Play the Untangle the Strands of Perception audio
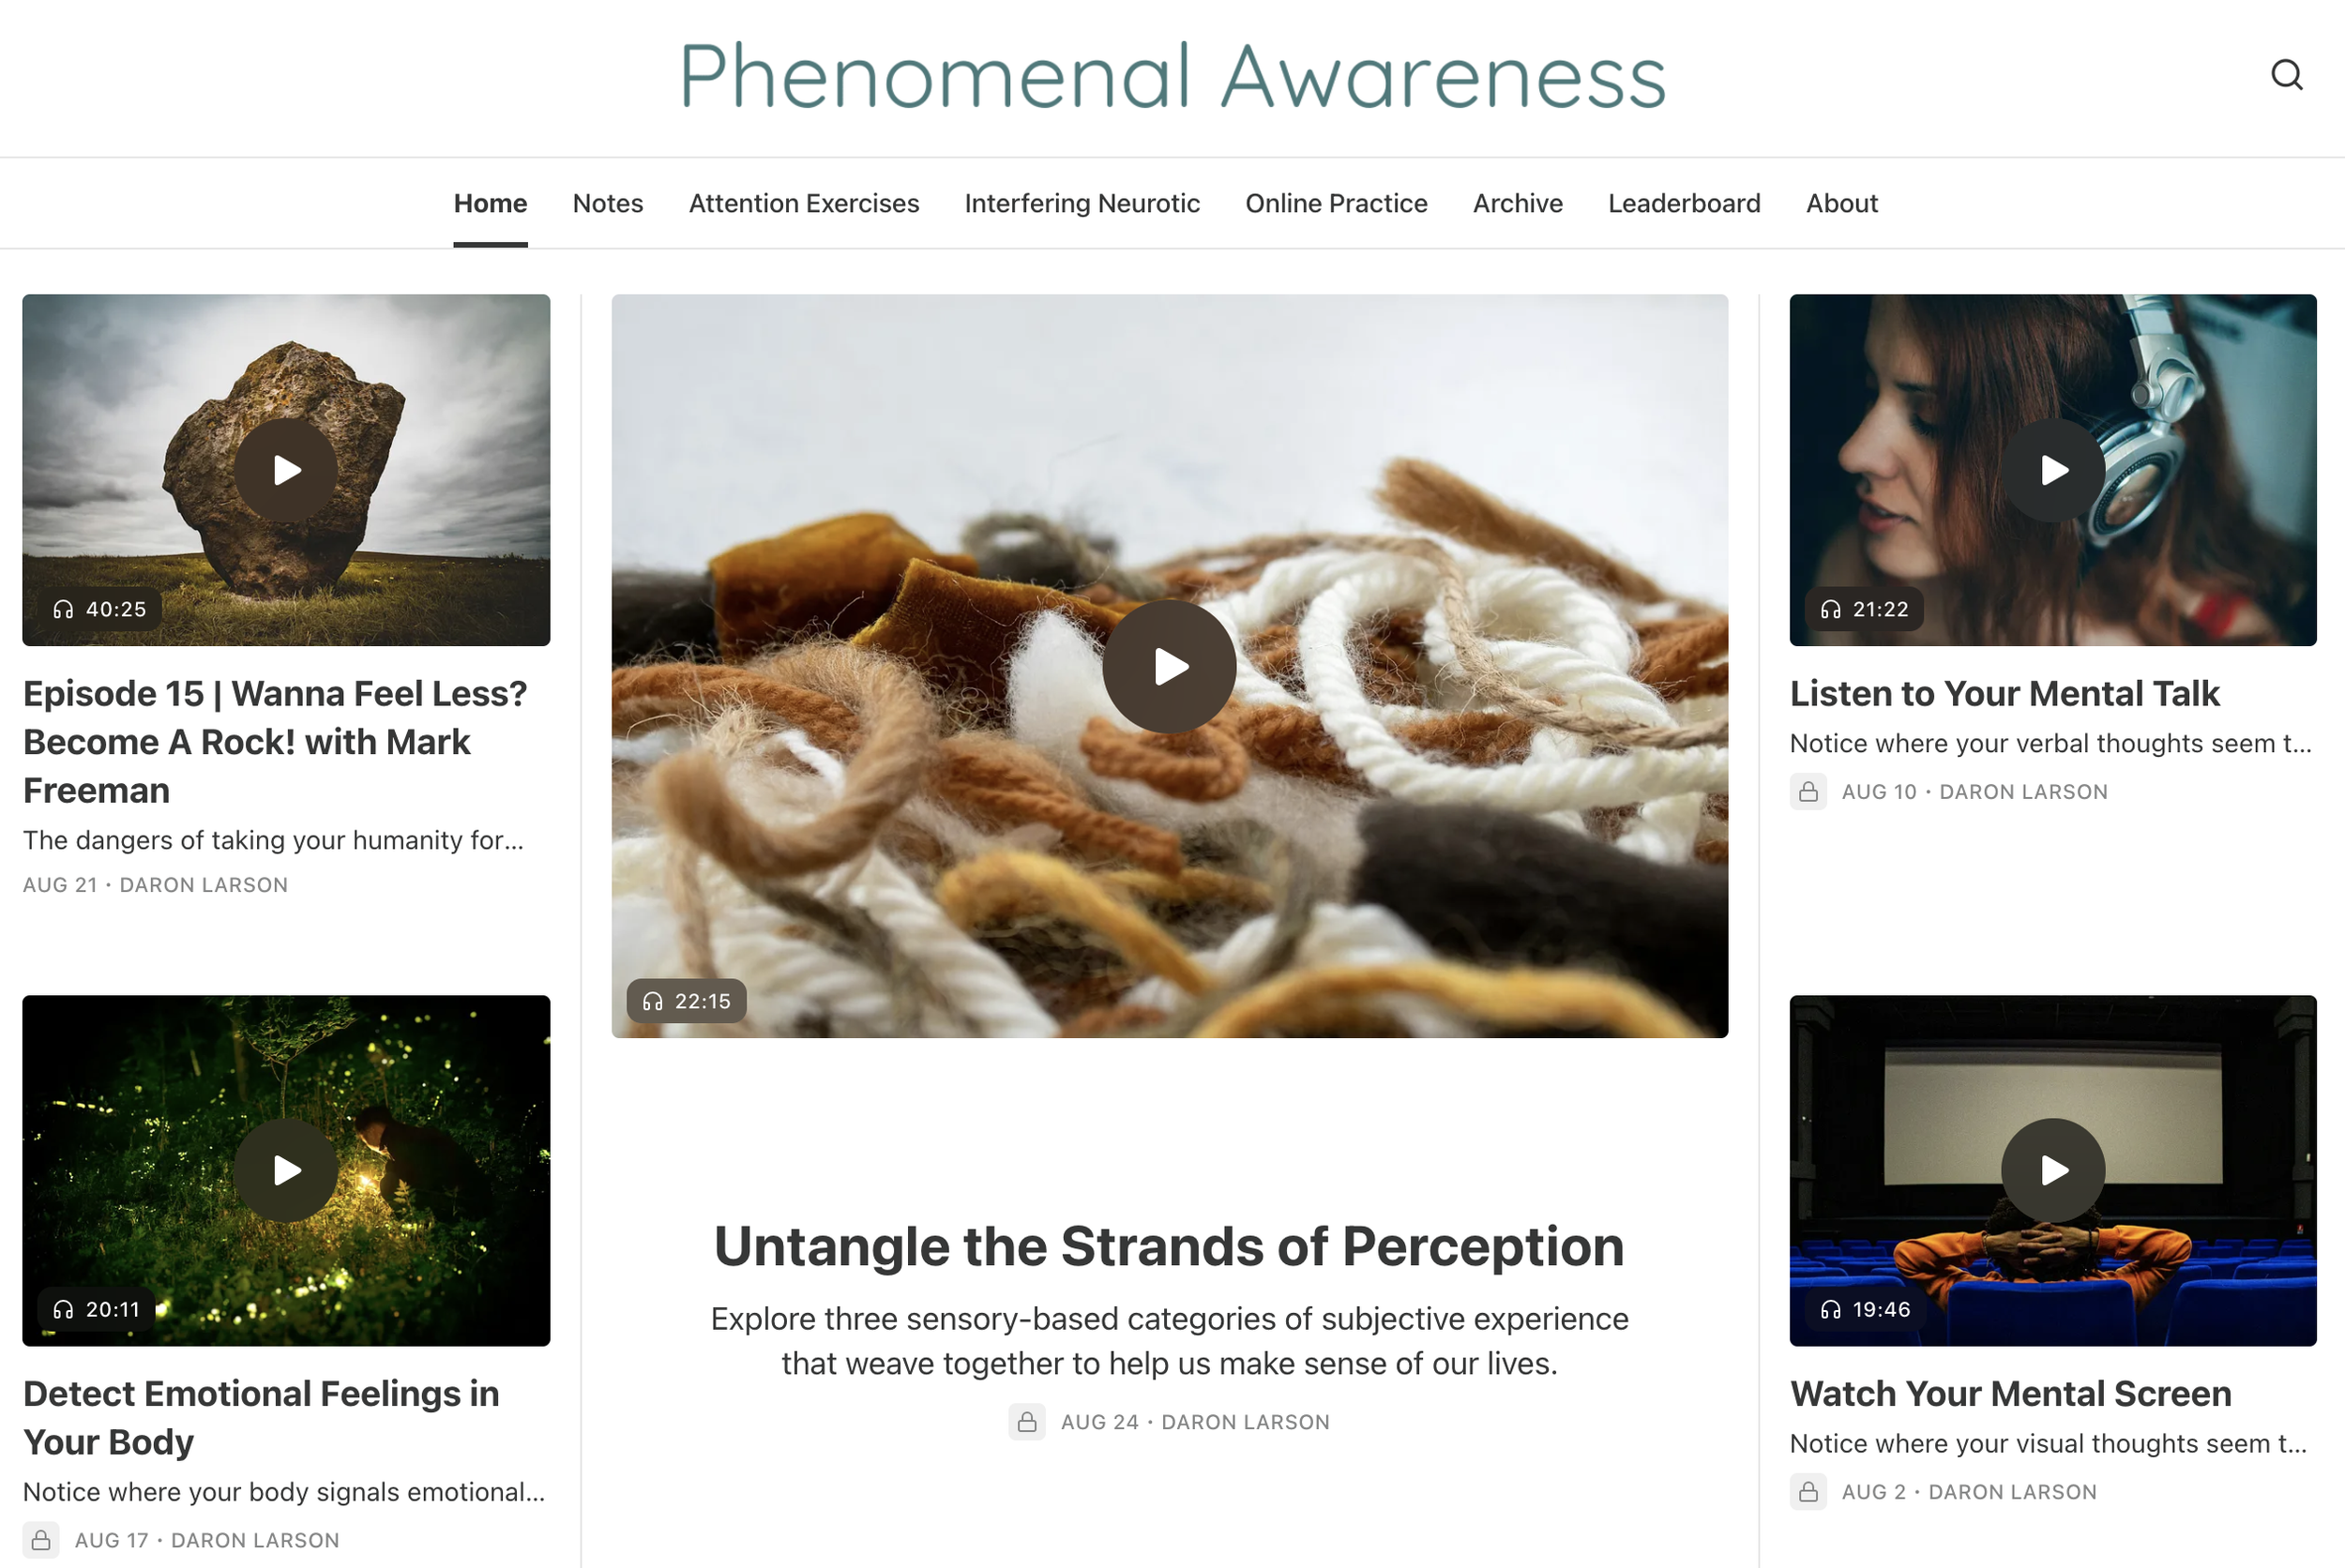2345x1568 pixels. (1169, 666)
